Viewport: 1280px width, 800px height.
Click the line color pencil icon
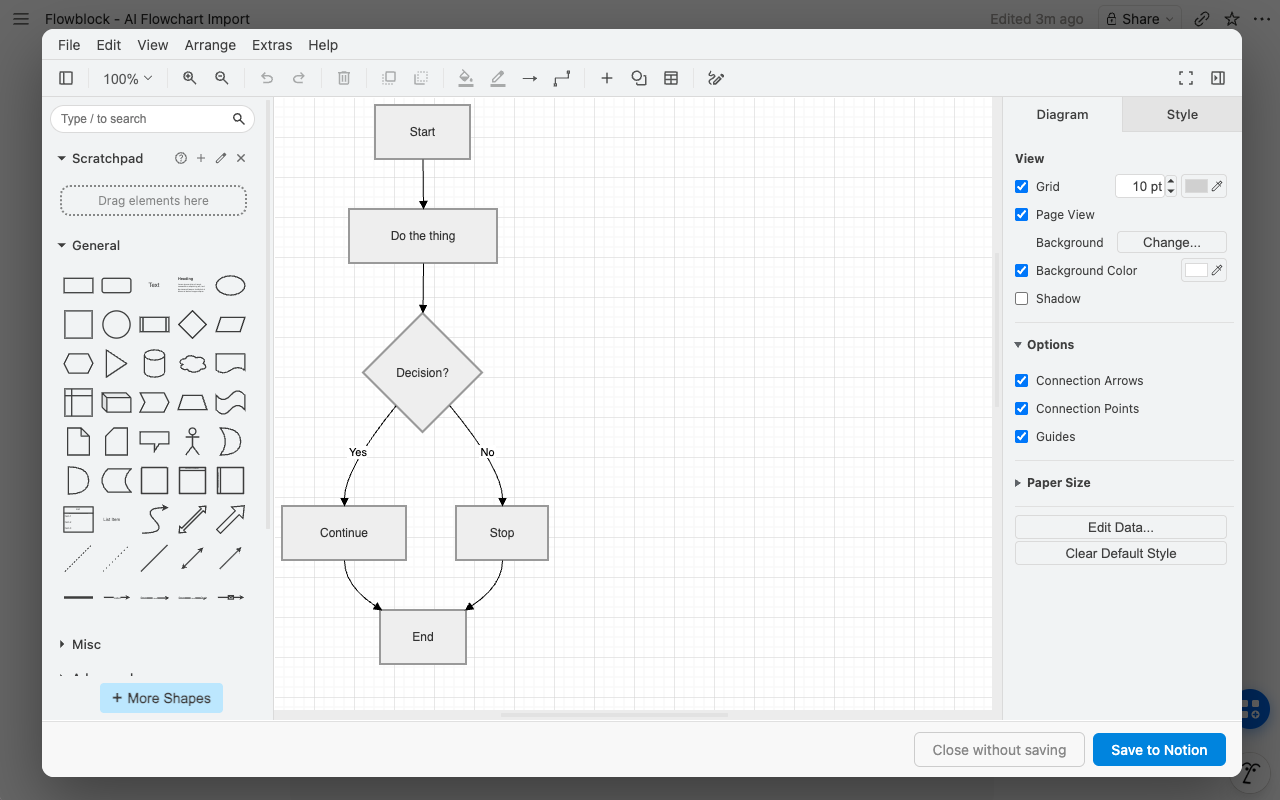(x=498, y=78)
